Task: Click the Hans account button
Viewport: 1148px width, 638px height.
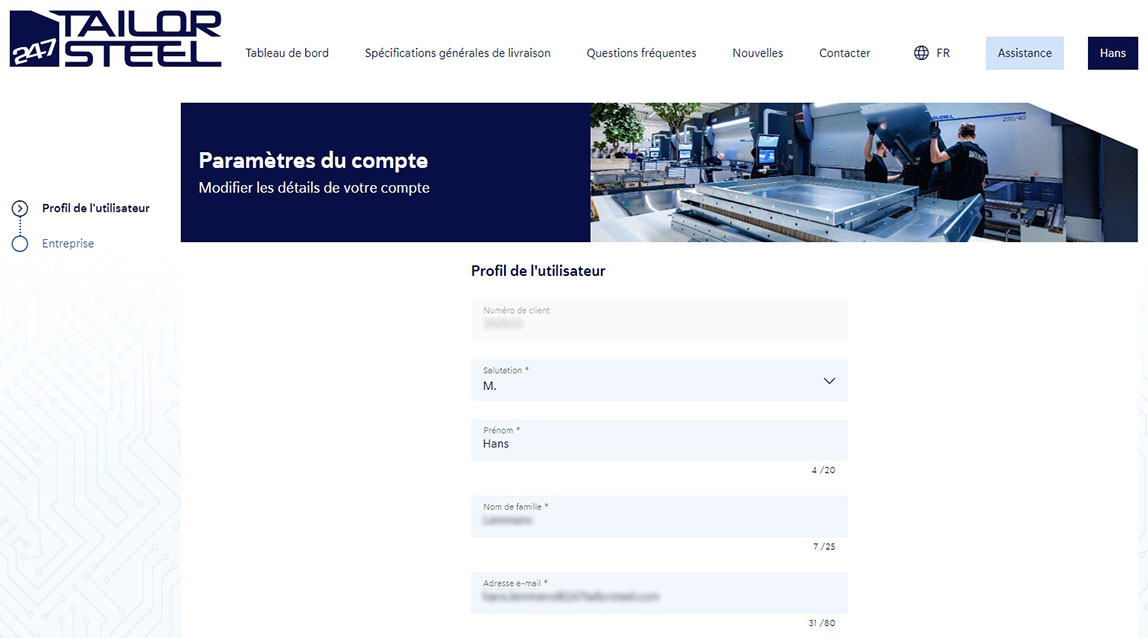Action: click(1112, 53)
